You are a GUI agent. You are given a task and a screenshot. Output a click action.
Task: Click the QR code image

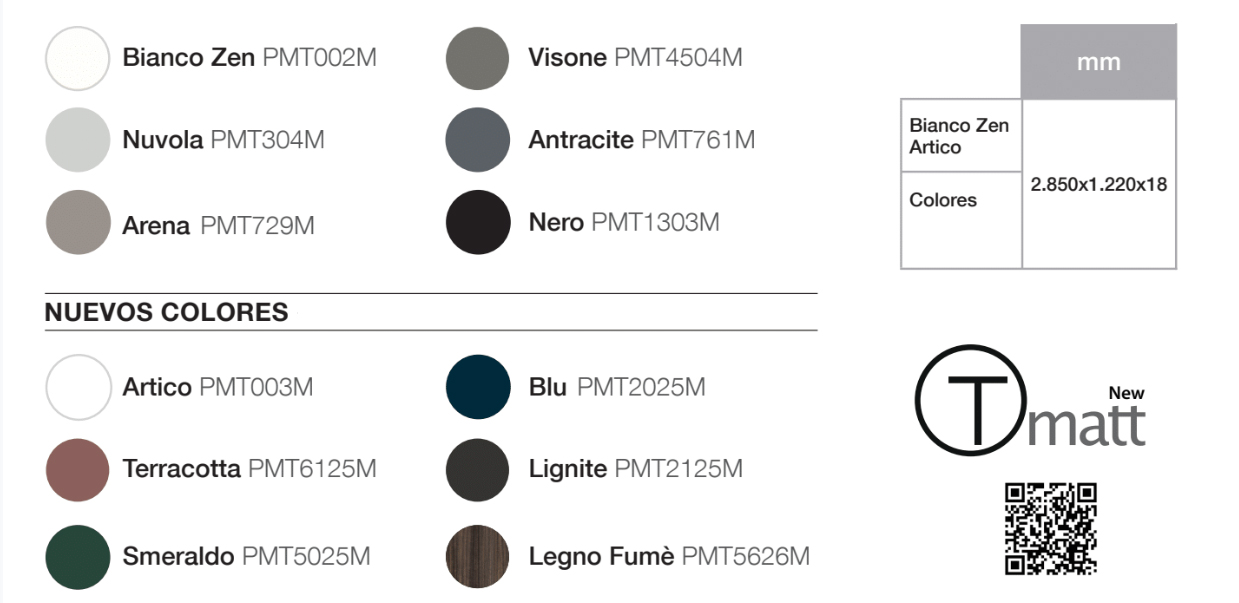coord(1051,529)
